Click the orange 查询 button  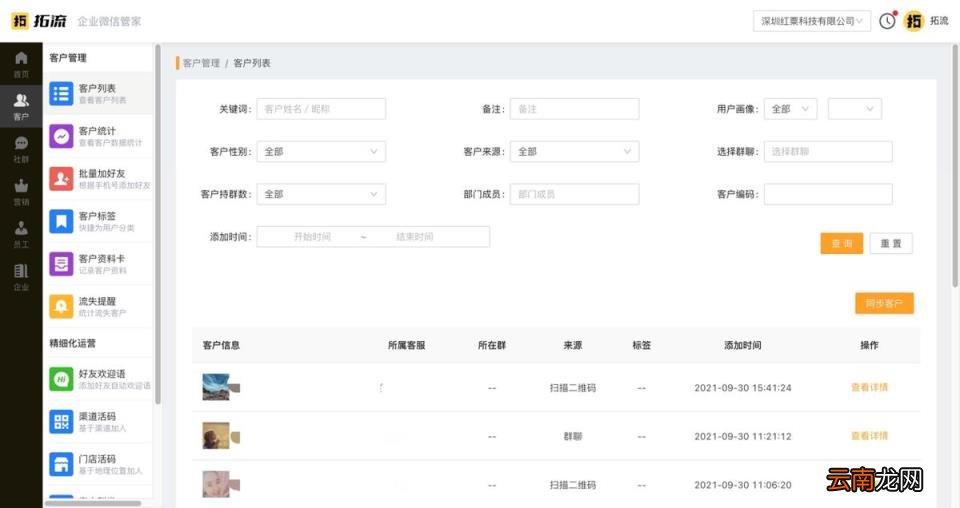click(841, 244)
